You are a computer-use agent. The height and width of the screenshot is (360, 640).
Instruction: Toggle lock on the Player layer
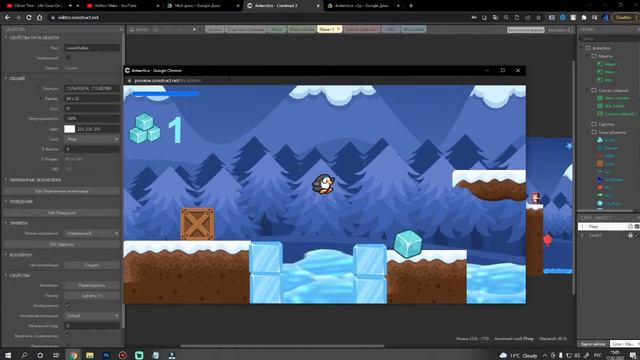coord(630,226)
